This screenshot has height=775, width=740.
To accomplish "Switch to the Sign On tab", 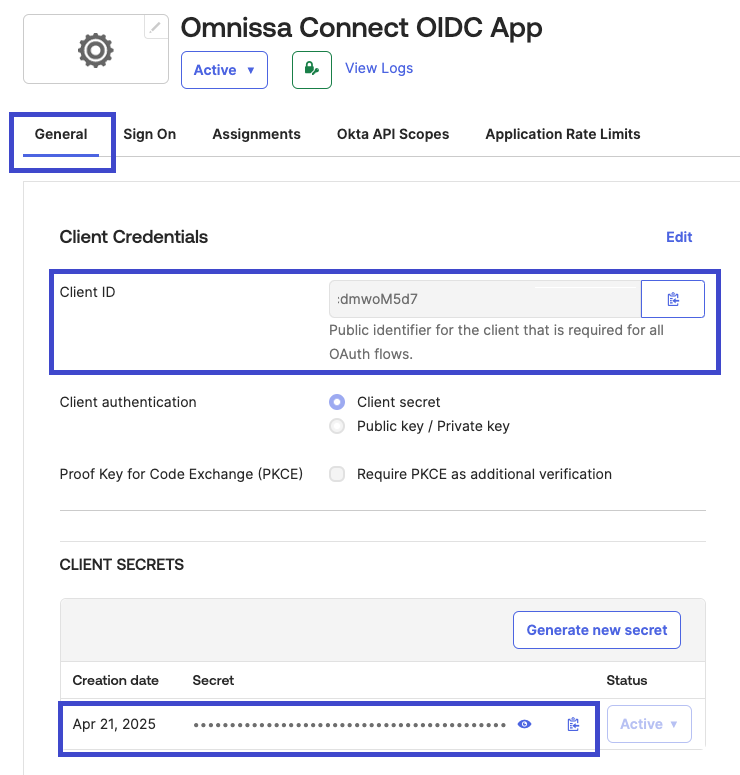I will click(150, 134).
